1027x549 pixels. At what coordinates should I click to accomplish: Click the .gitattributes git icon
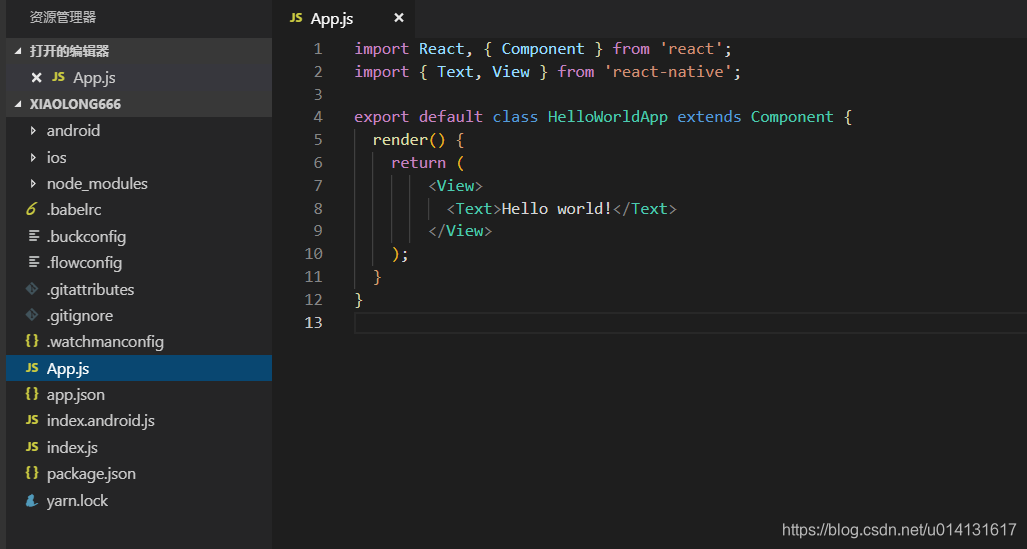(31, 288)
